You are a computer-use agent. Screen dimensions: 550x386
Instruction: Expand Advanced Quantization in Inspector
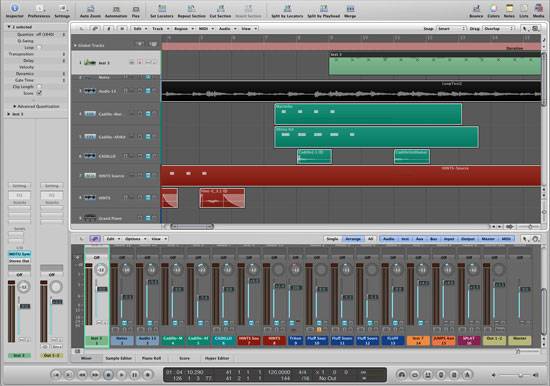(x=15, y=106)
